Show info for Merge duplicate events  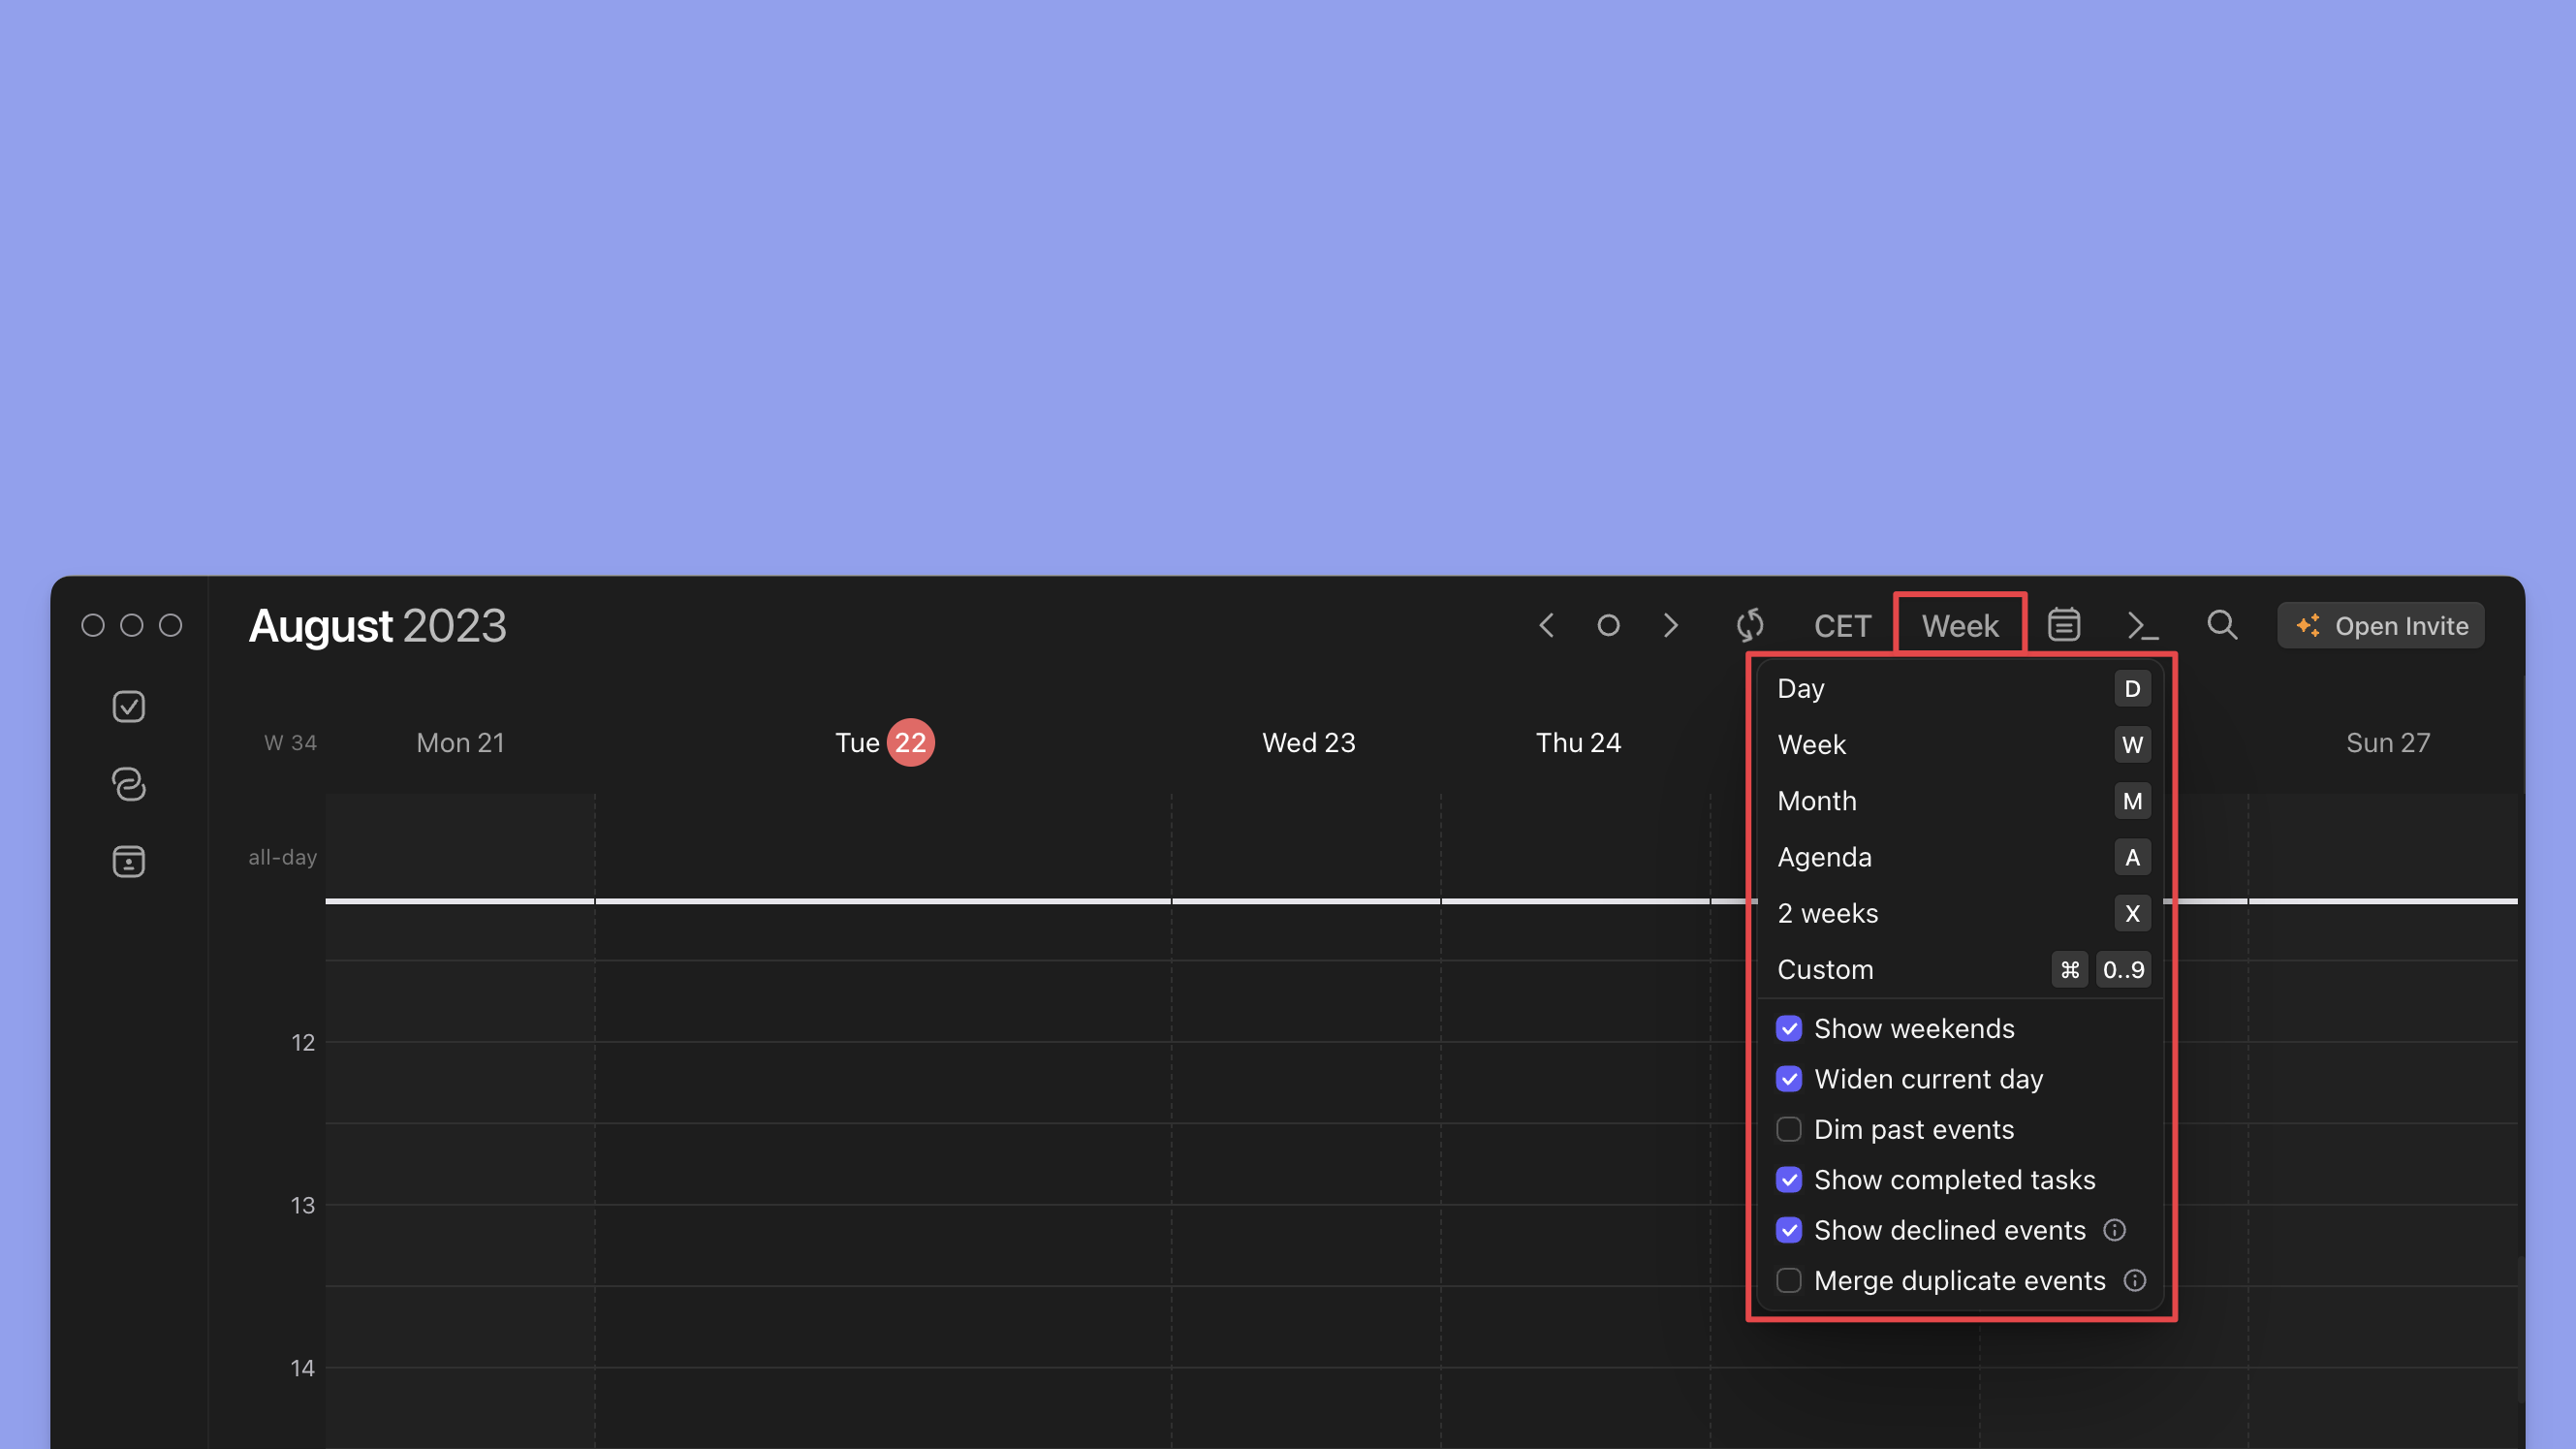pyautogui.click(x=2135, y=1281)
